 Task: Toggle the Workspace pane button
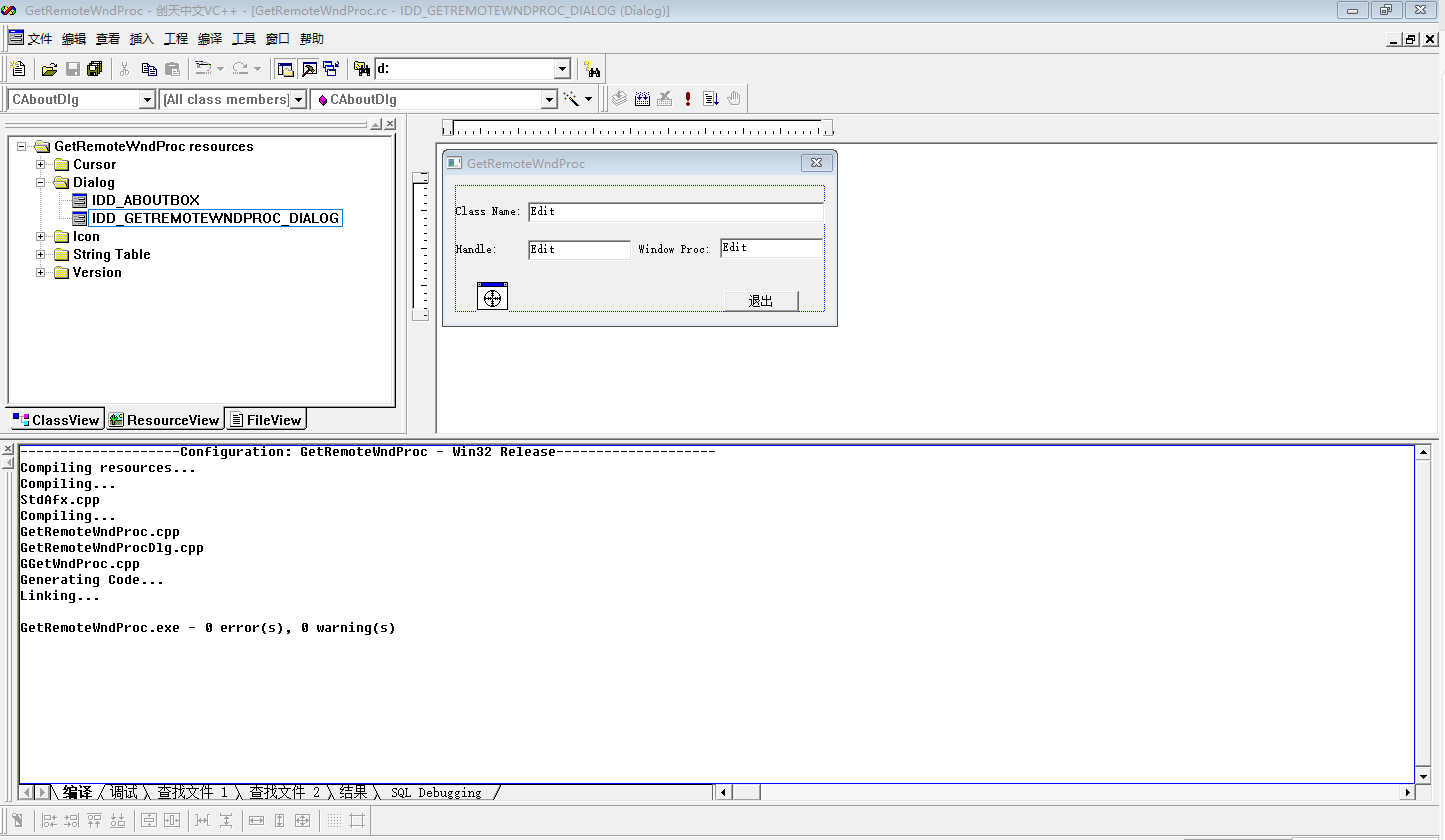285,69
